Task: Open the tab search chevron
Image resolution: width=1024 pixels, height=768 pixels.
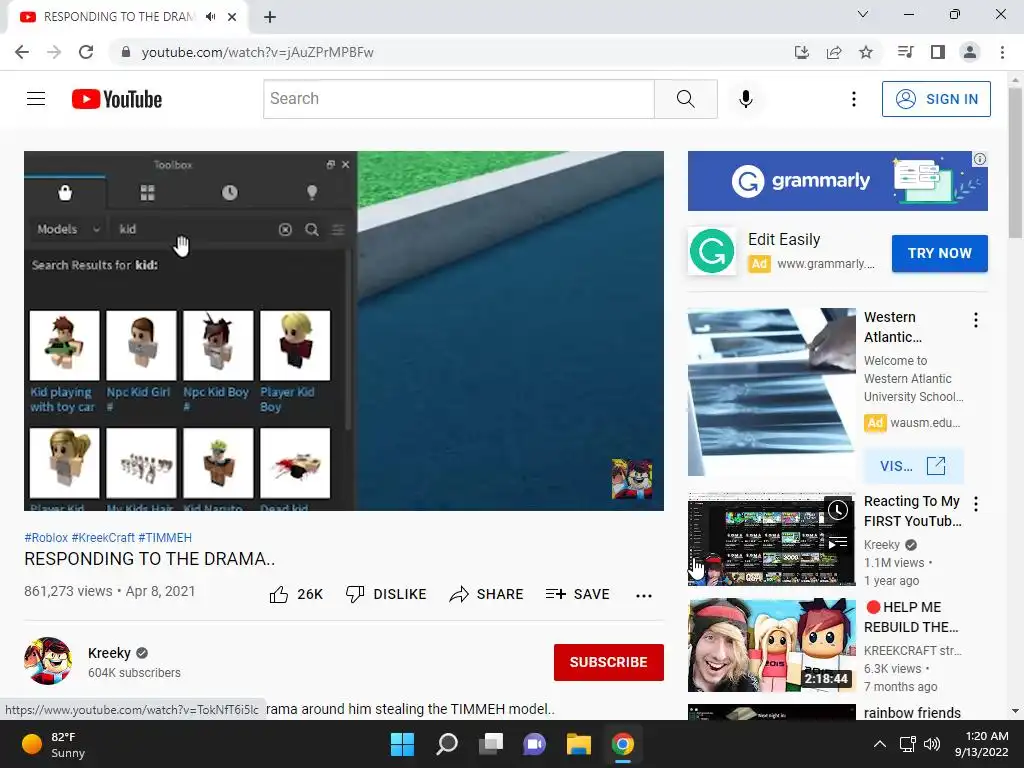Action: tap(863, 14)
